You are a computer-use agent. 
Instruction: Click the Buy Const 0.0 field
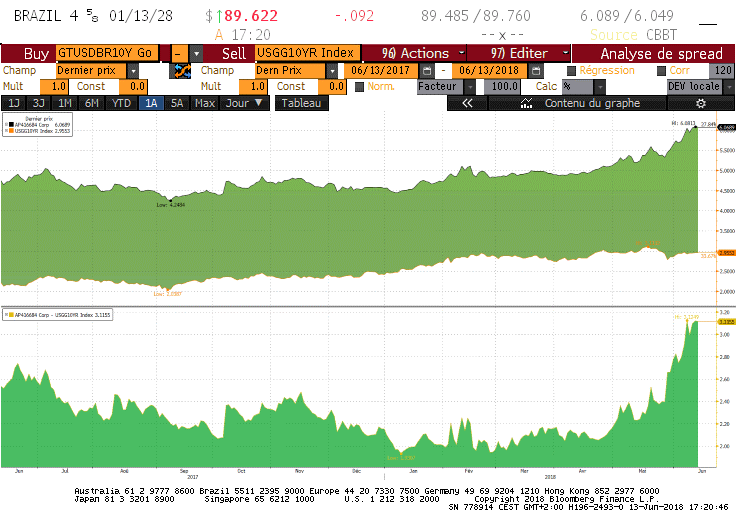click(x=133, y=87)
